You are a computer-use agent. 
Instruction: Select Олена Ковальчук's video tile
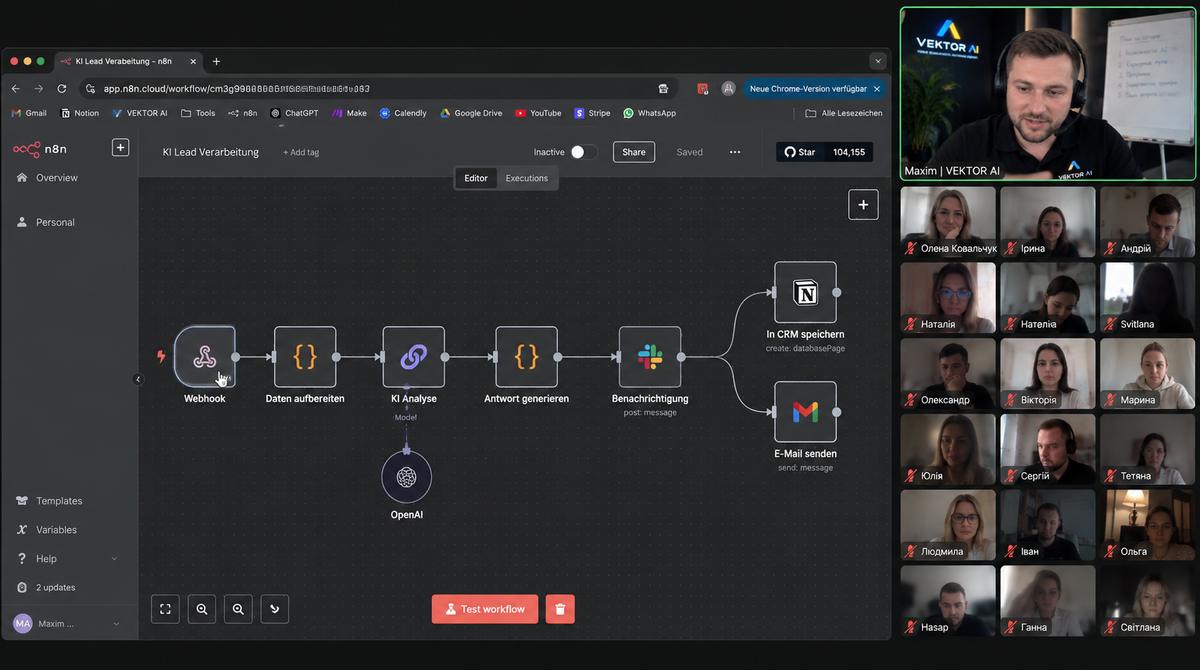pos(948,221)
